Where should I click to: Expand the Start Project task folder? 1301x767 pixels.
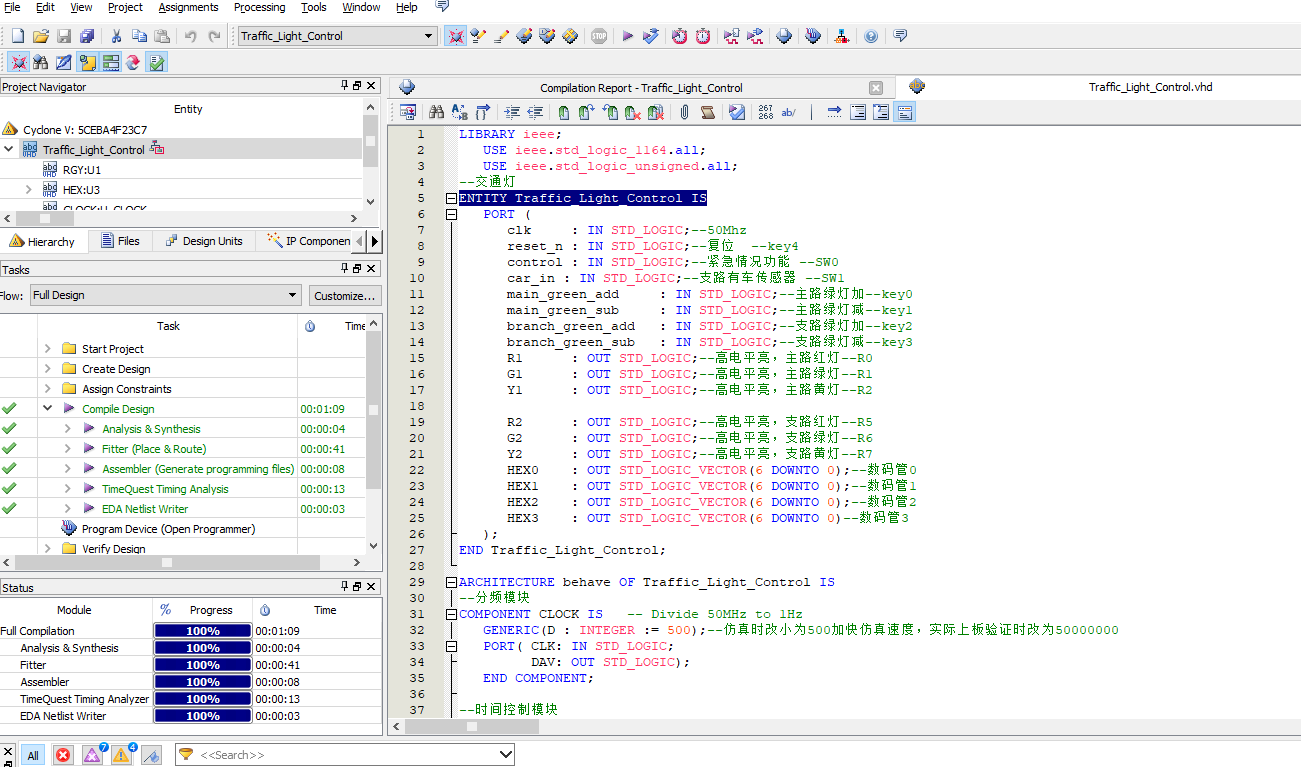[x=47, y=348]
